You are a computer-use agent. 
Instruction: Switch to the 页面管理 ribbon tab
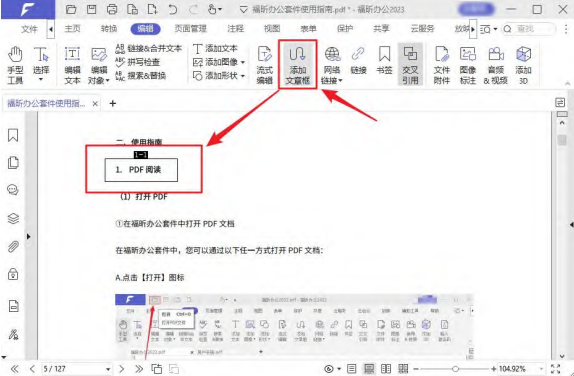point(190,29)
